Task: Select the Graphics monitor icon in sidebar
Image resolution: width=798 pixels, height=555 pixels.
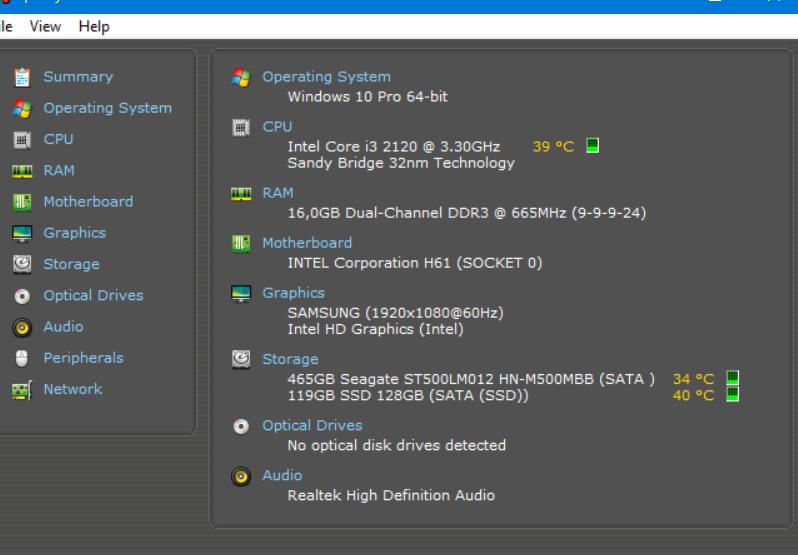Action: pyautogui.click(x=22, y=233)
